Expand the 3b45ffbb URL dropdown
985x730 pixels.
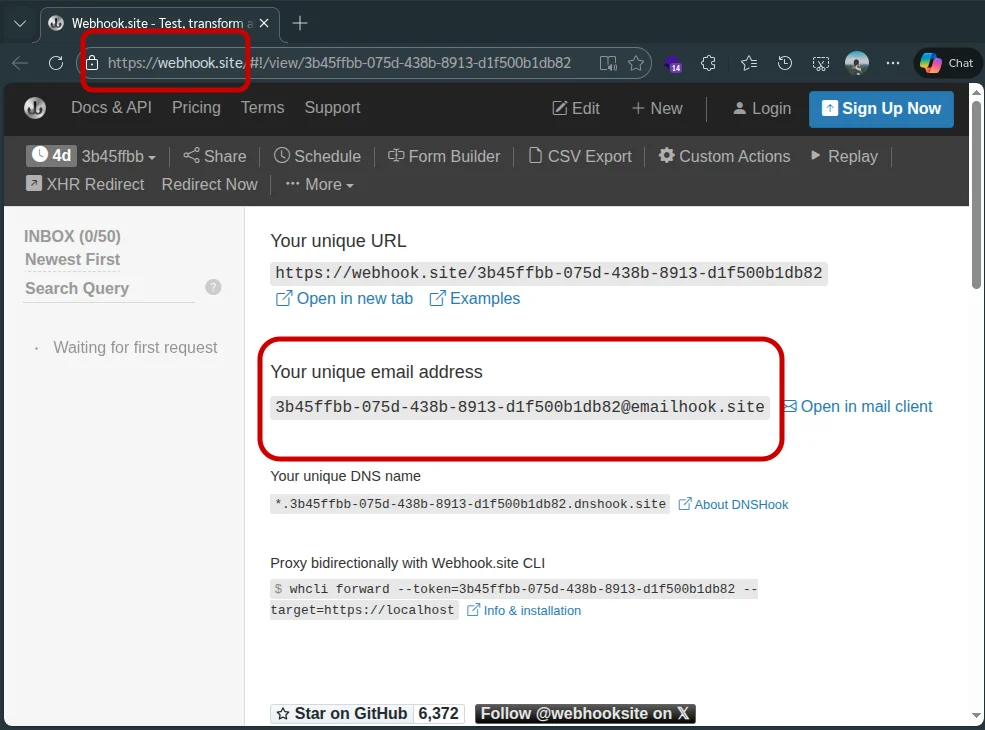(x=118, y=157)
